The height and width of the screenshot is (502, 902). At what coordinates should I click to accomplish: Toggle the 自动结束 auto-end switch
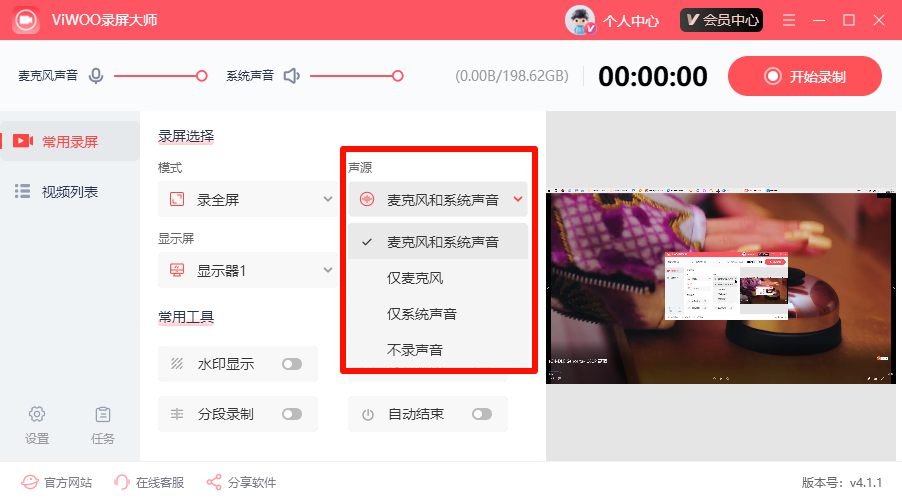482,414
